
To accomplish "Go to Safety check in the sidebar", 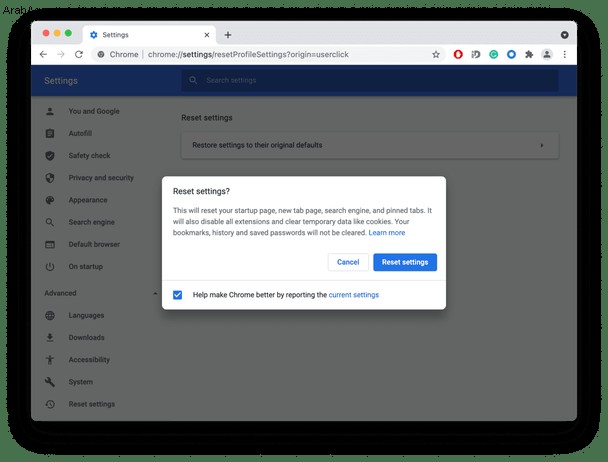I will coord(89,156).
